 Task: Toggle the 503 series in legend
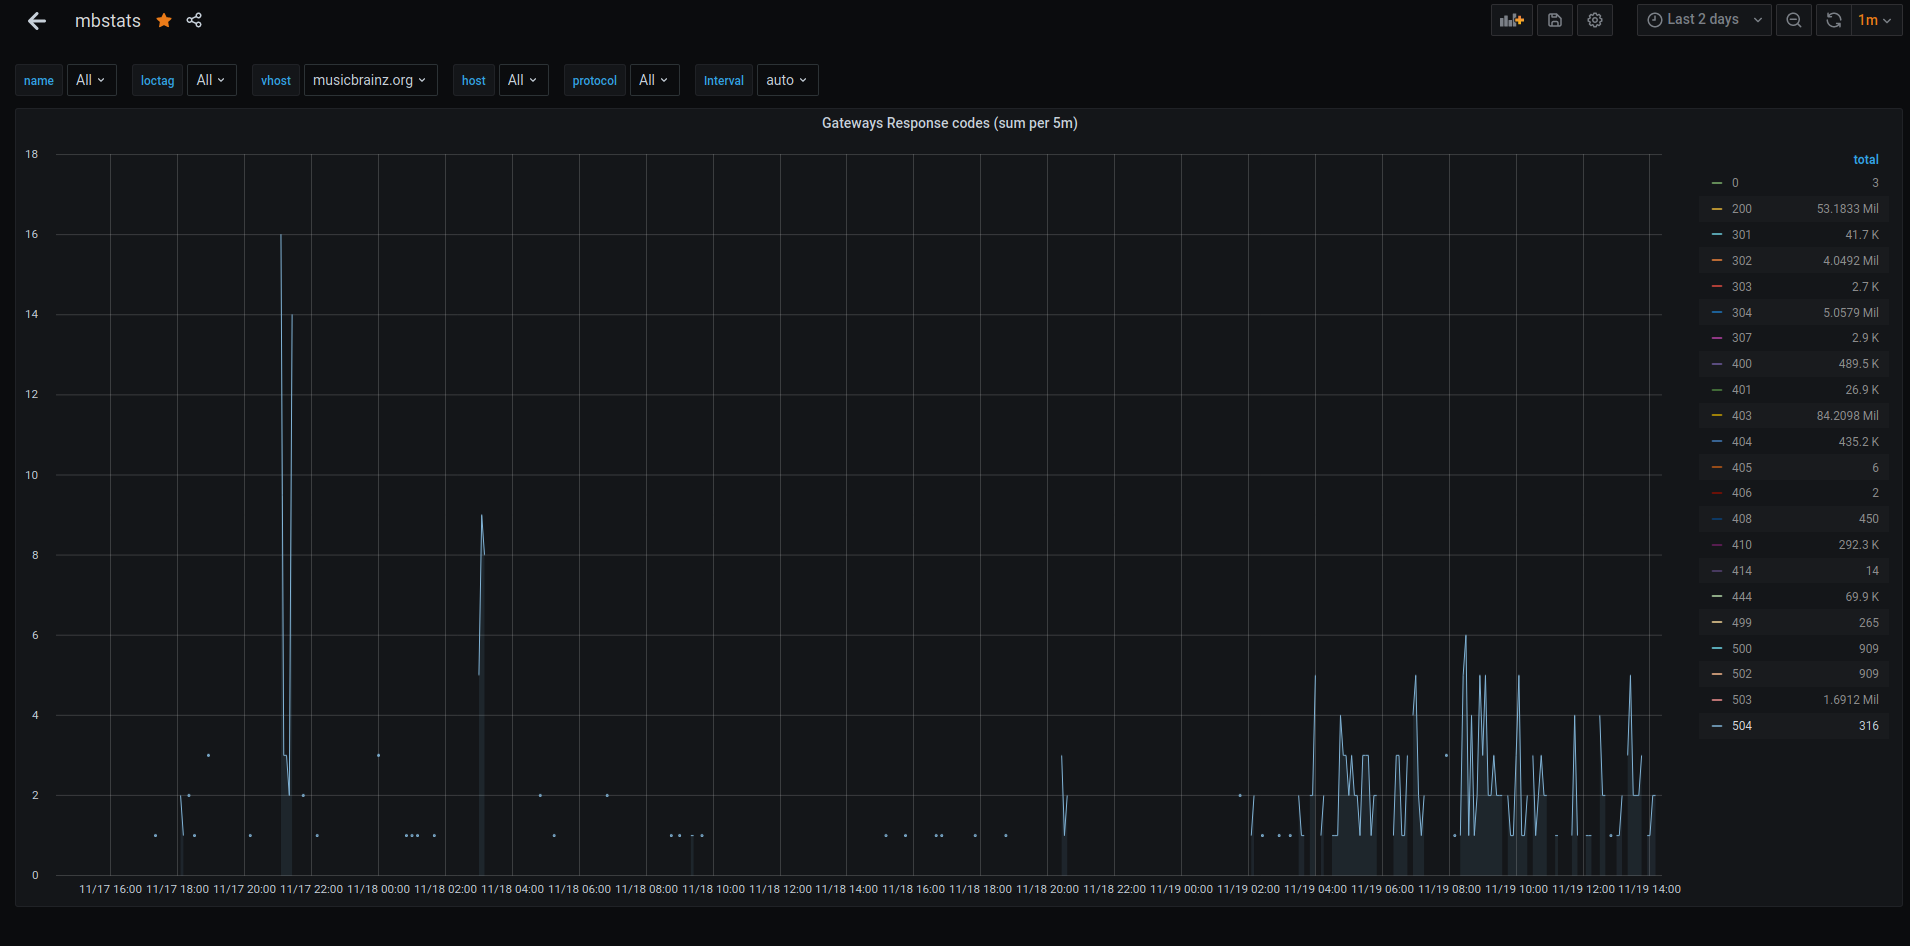(1741, 700)
